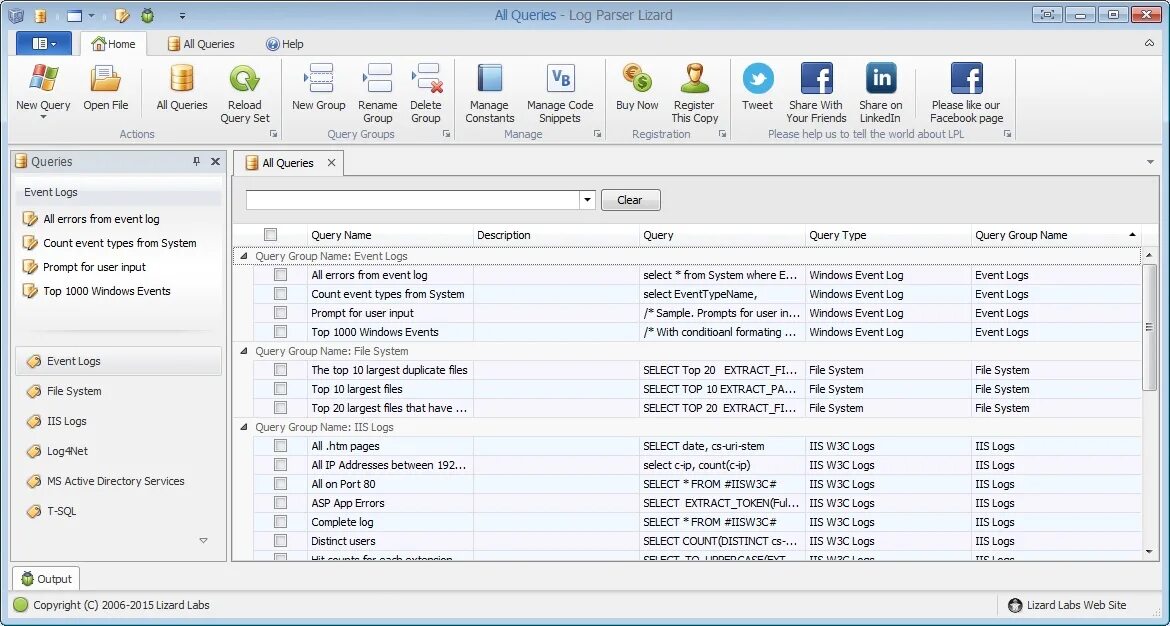Click Share With Your Friends Facebook icon
The height and width of the screenshot is (626, 1170).
[816, 79]
